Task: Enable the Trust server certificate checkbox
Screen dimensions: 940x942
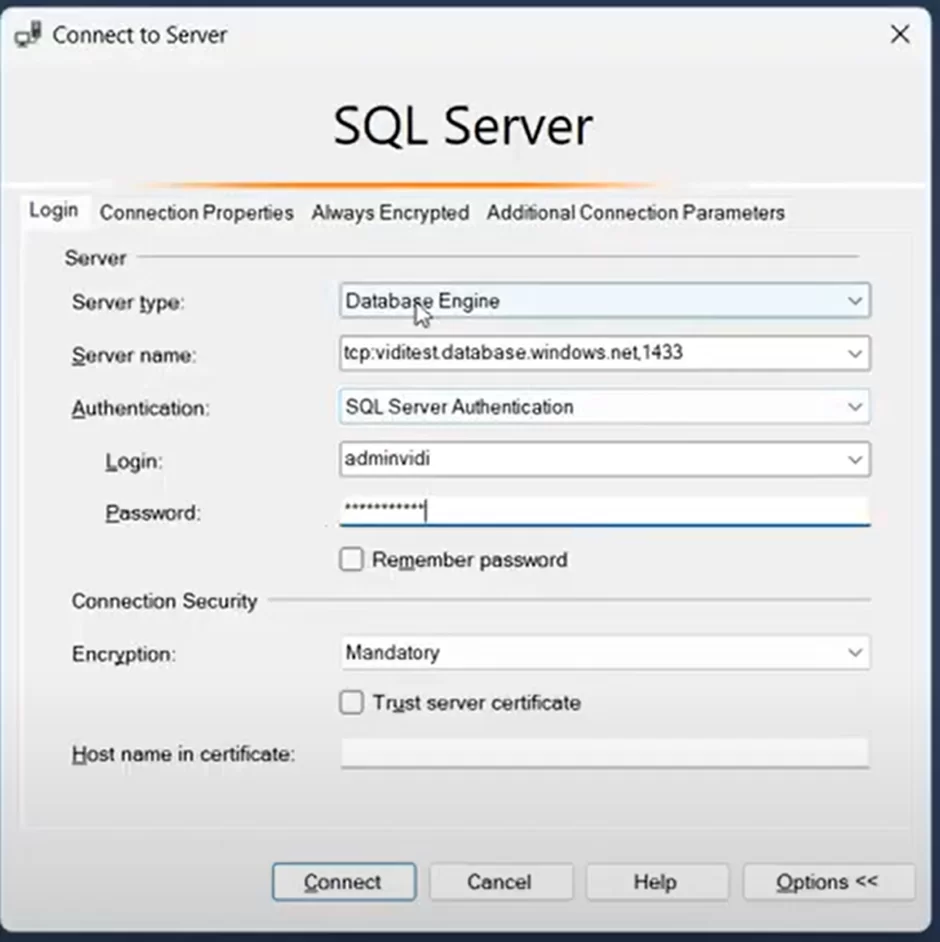Action: pyautogui.click(x=351, y=702)
